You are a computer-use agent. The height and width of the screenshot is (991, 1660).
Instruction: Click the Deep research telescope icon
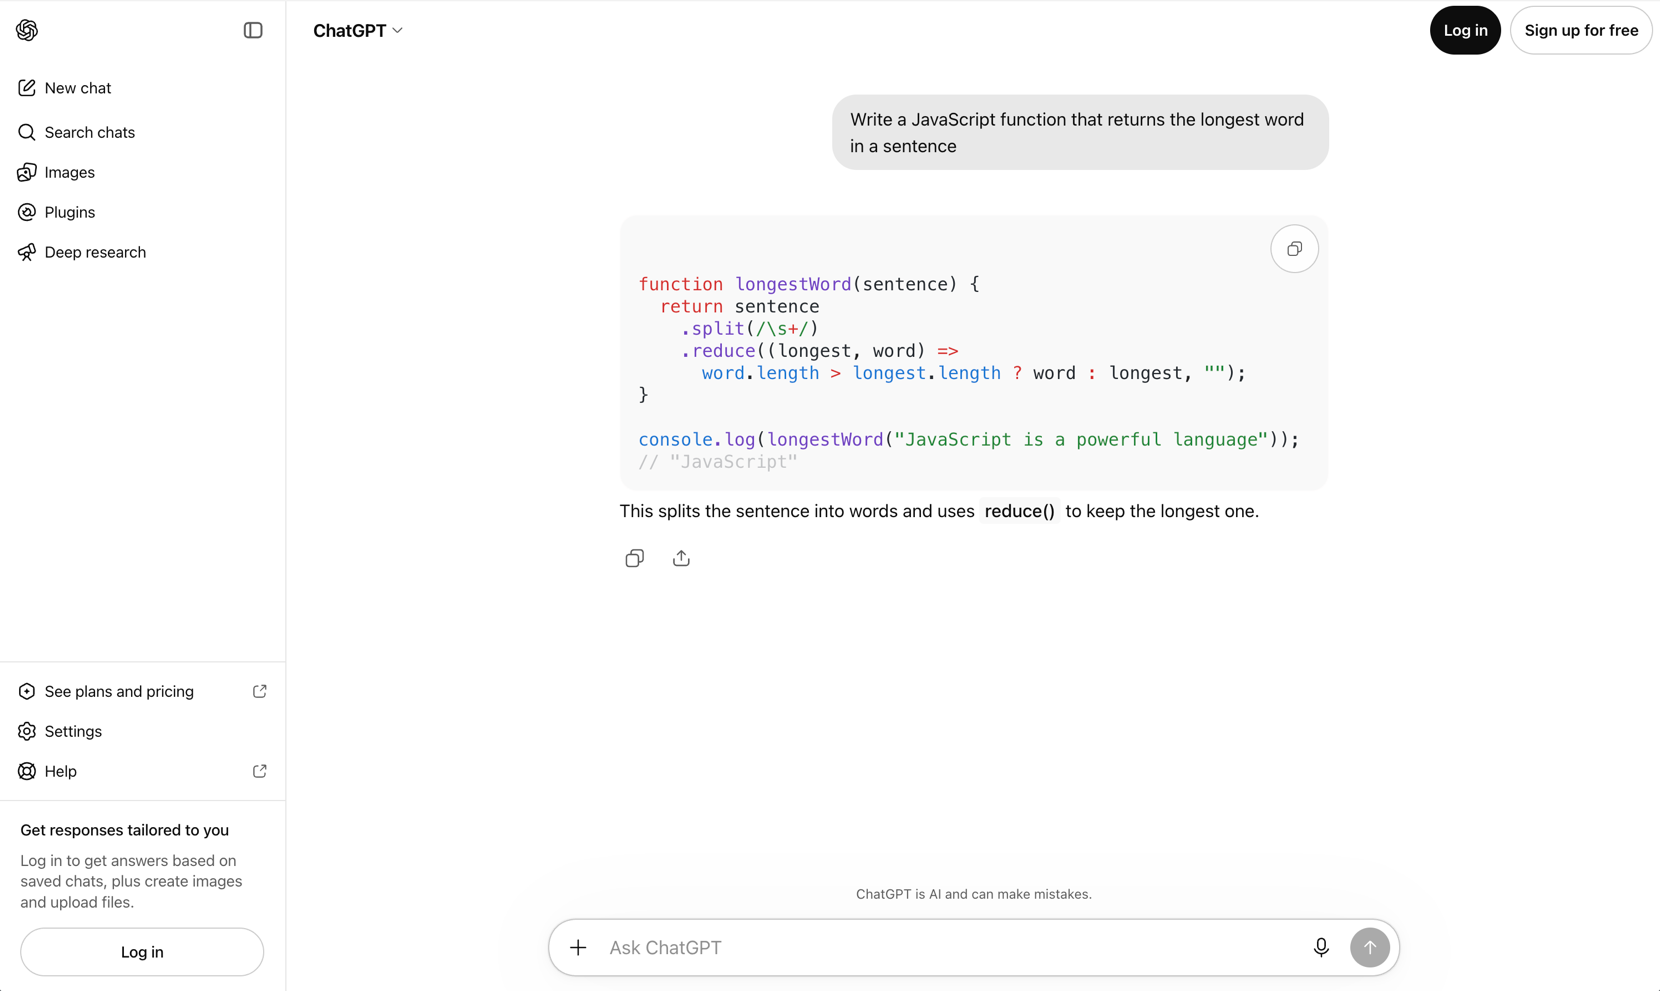click(x=27, y=252)
